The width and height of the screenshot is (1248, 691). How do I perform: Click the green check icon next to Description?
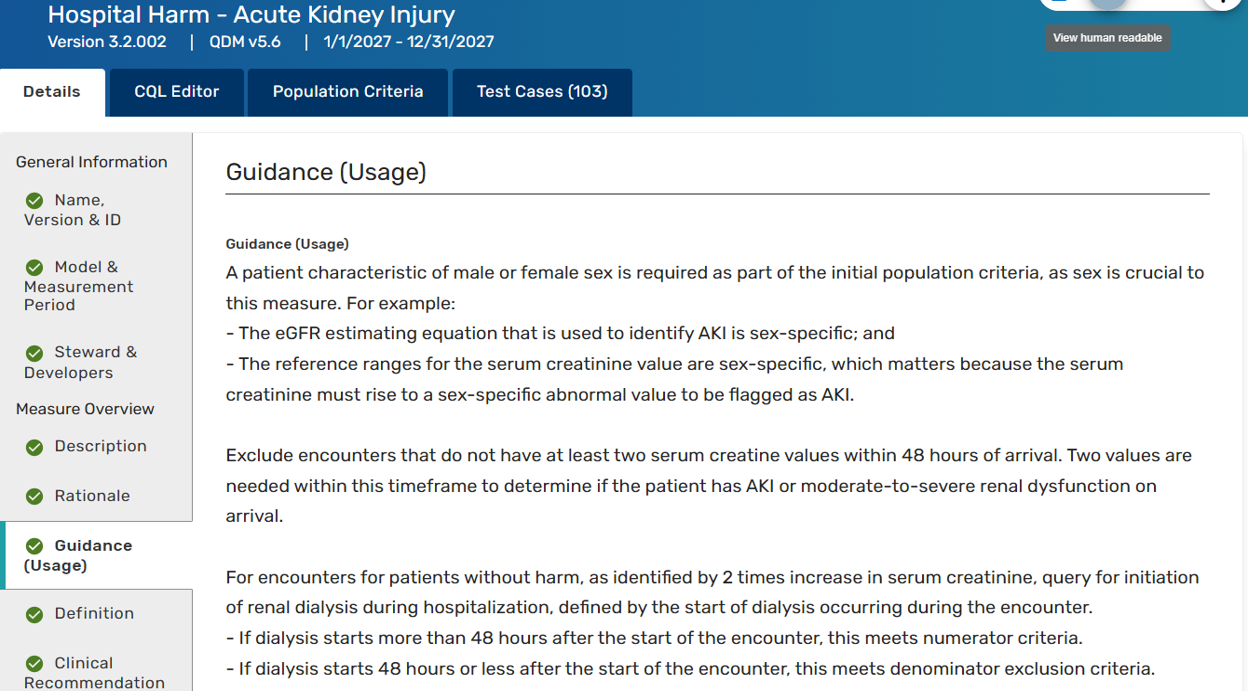tap(35, 447)
